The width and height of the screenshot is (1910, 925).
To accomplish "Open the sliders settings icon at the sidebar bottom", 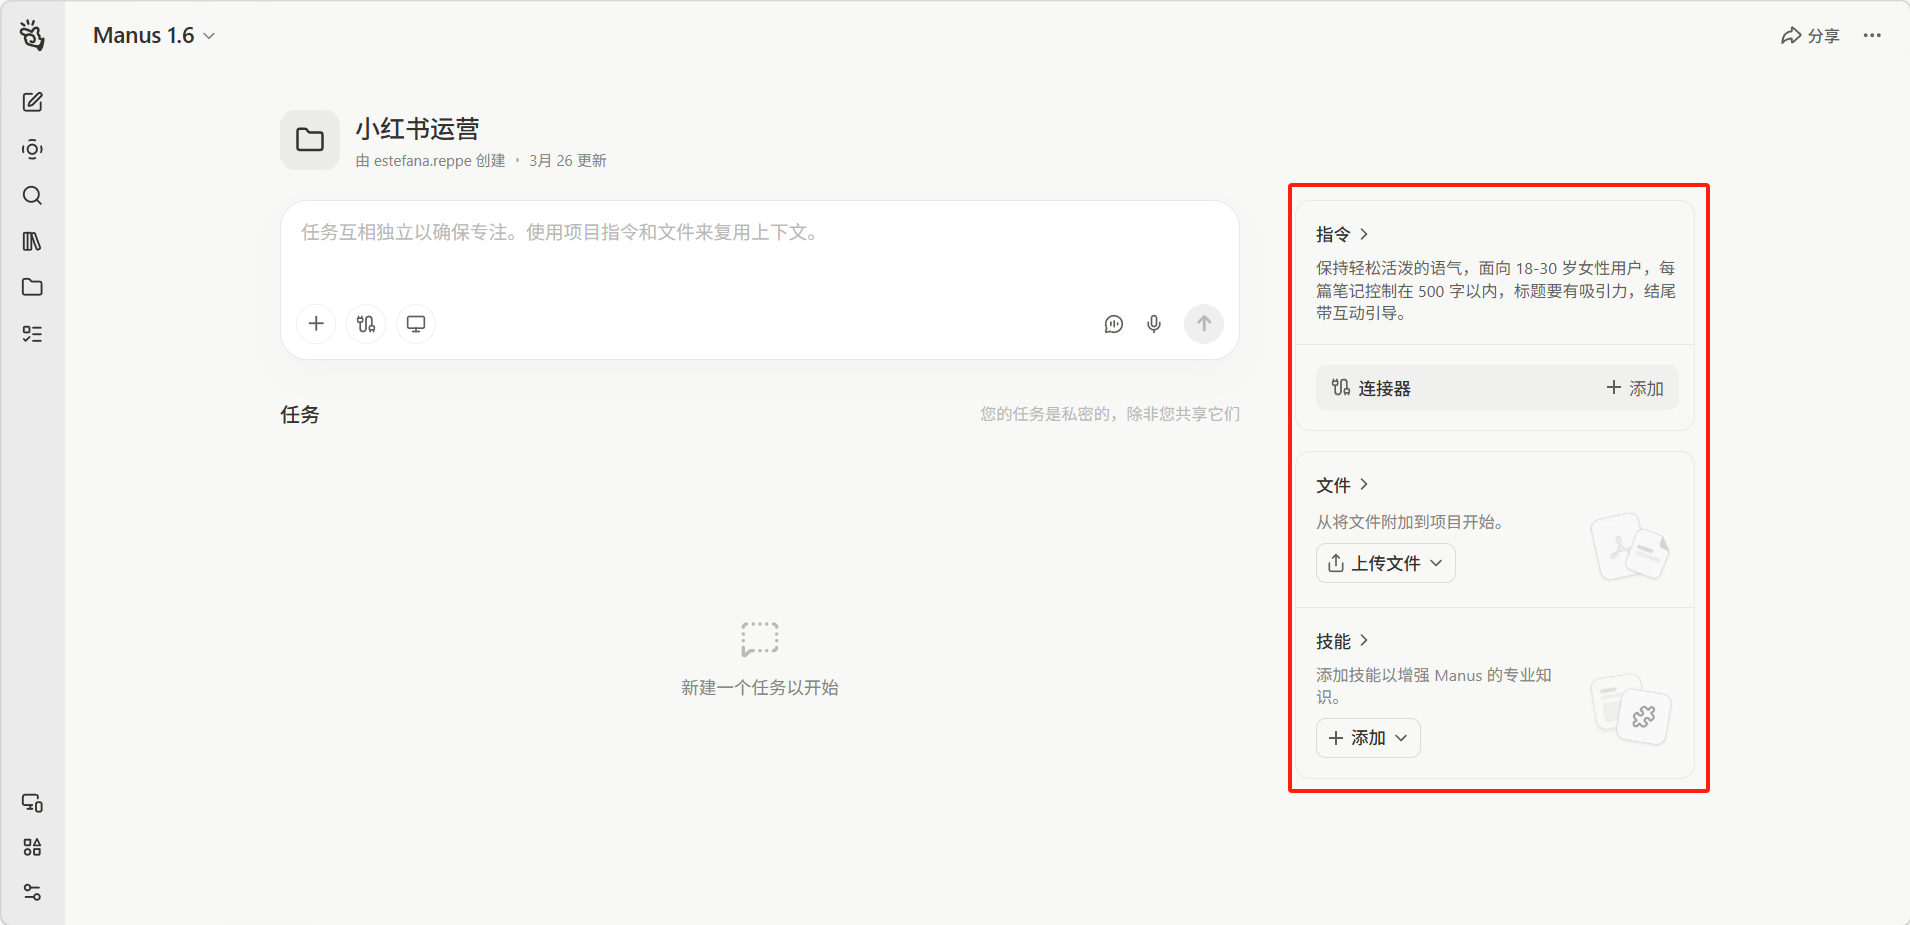I will [32, 892].
